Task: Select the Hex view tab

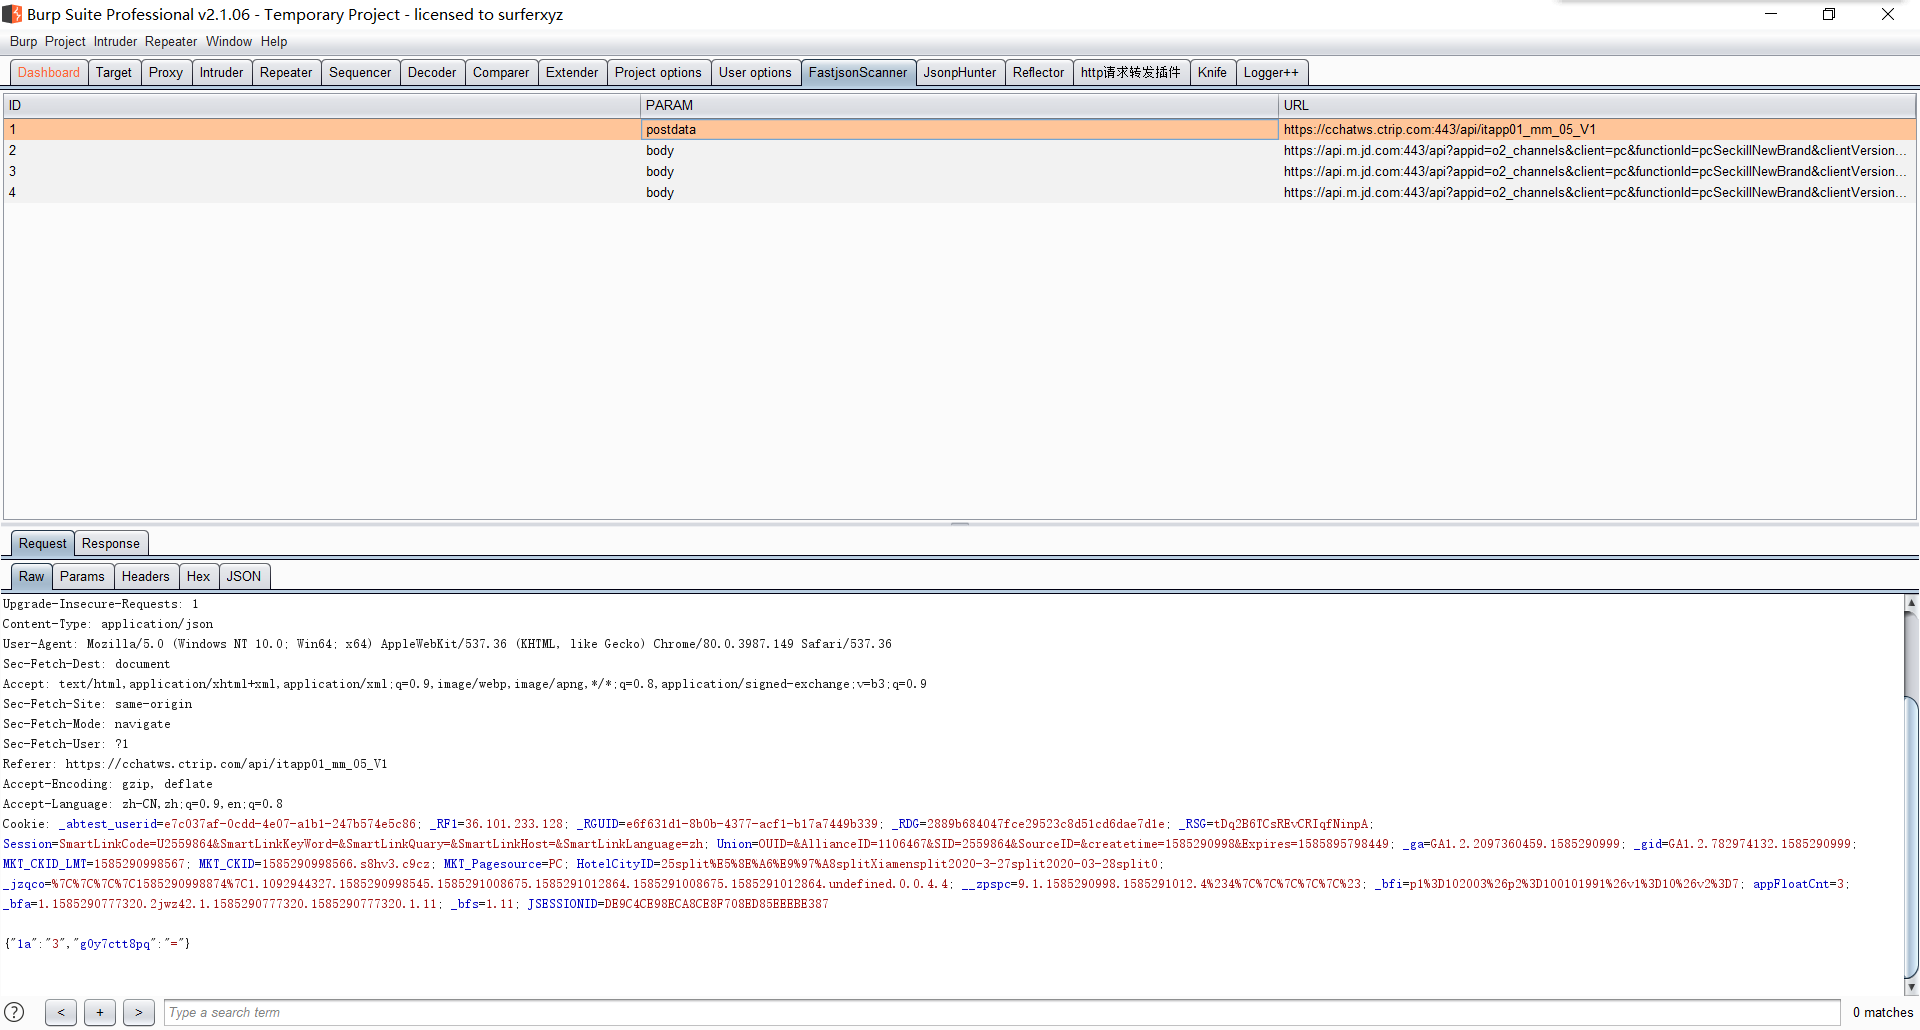Action: point(198,576)
